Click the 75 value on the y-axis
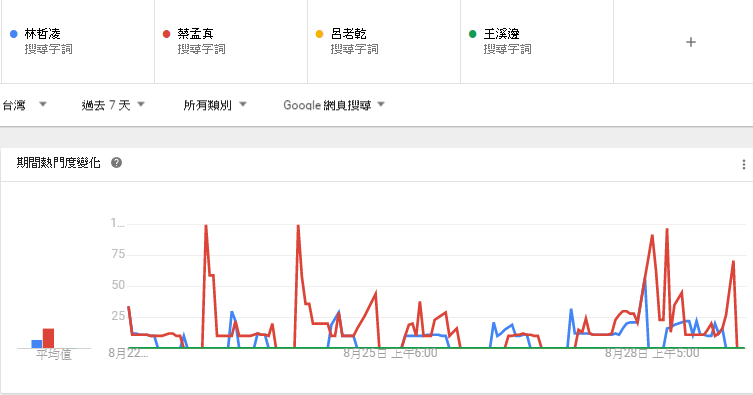The width and height of the screenshot is (753, 395). [x=118, y=254]
